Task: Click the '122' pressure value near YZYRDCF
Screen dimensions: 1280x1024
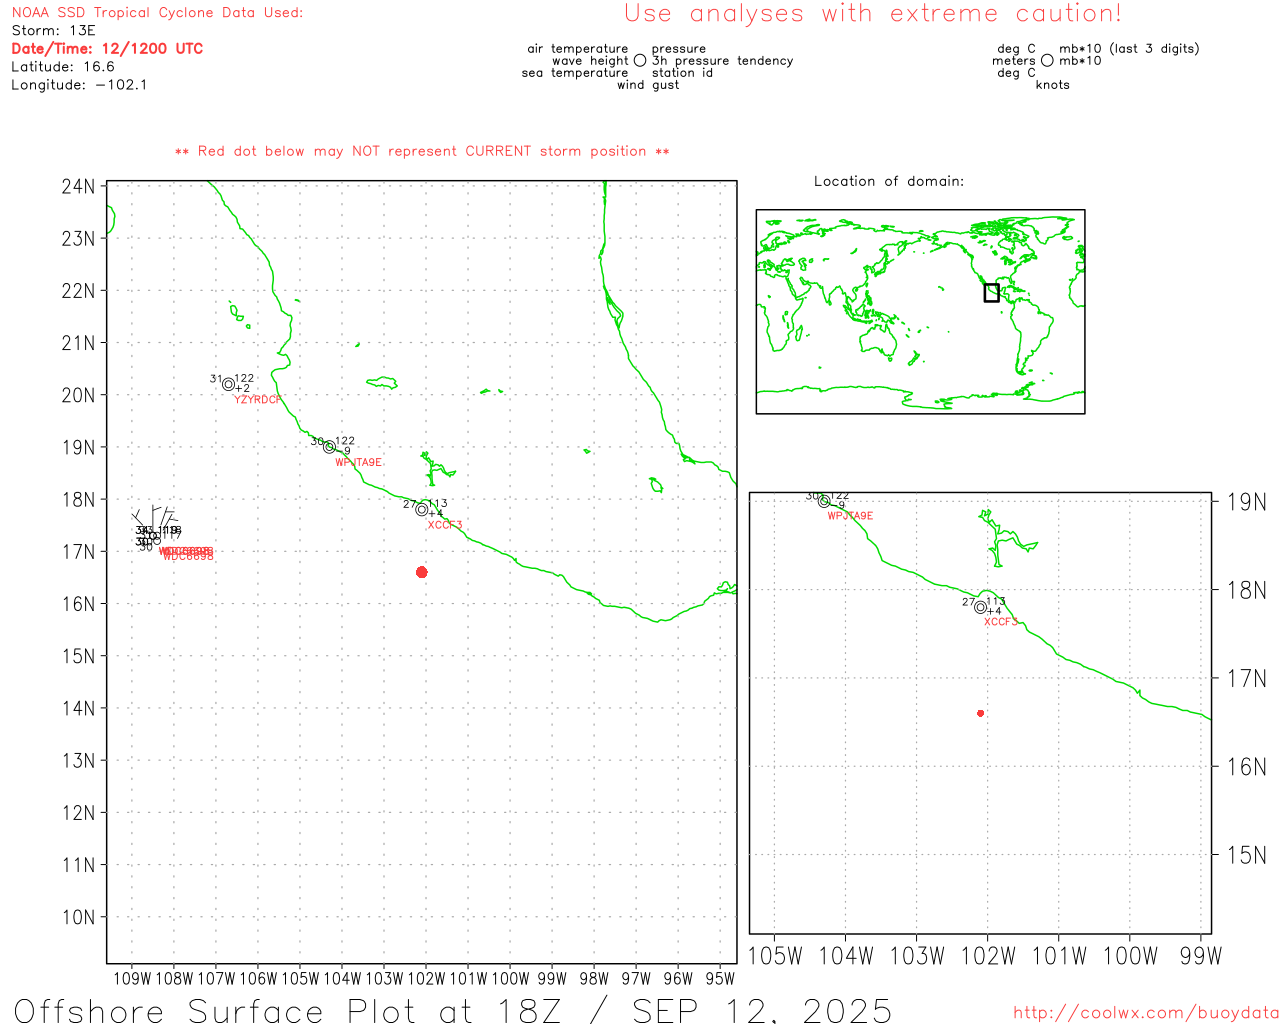Action: click(x=244, y=379)
